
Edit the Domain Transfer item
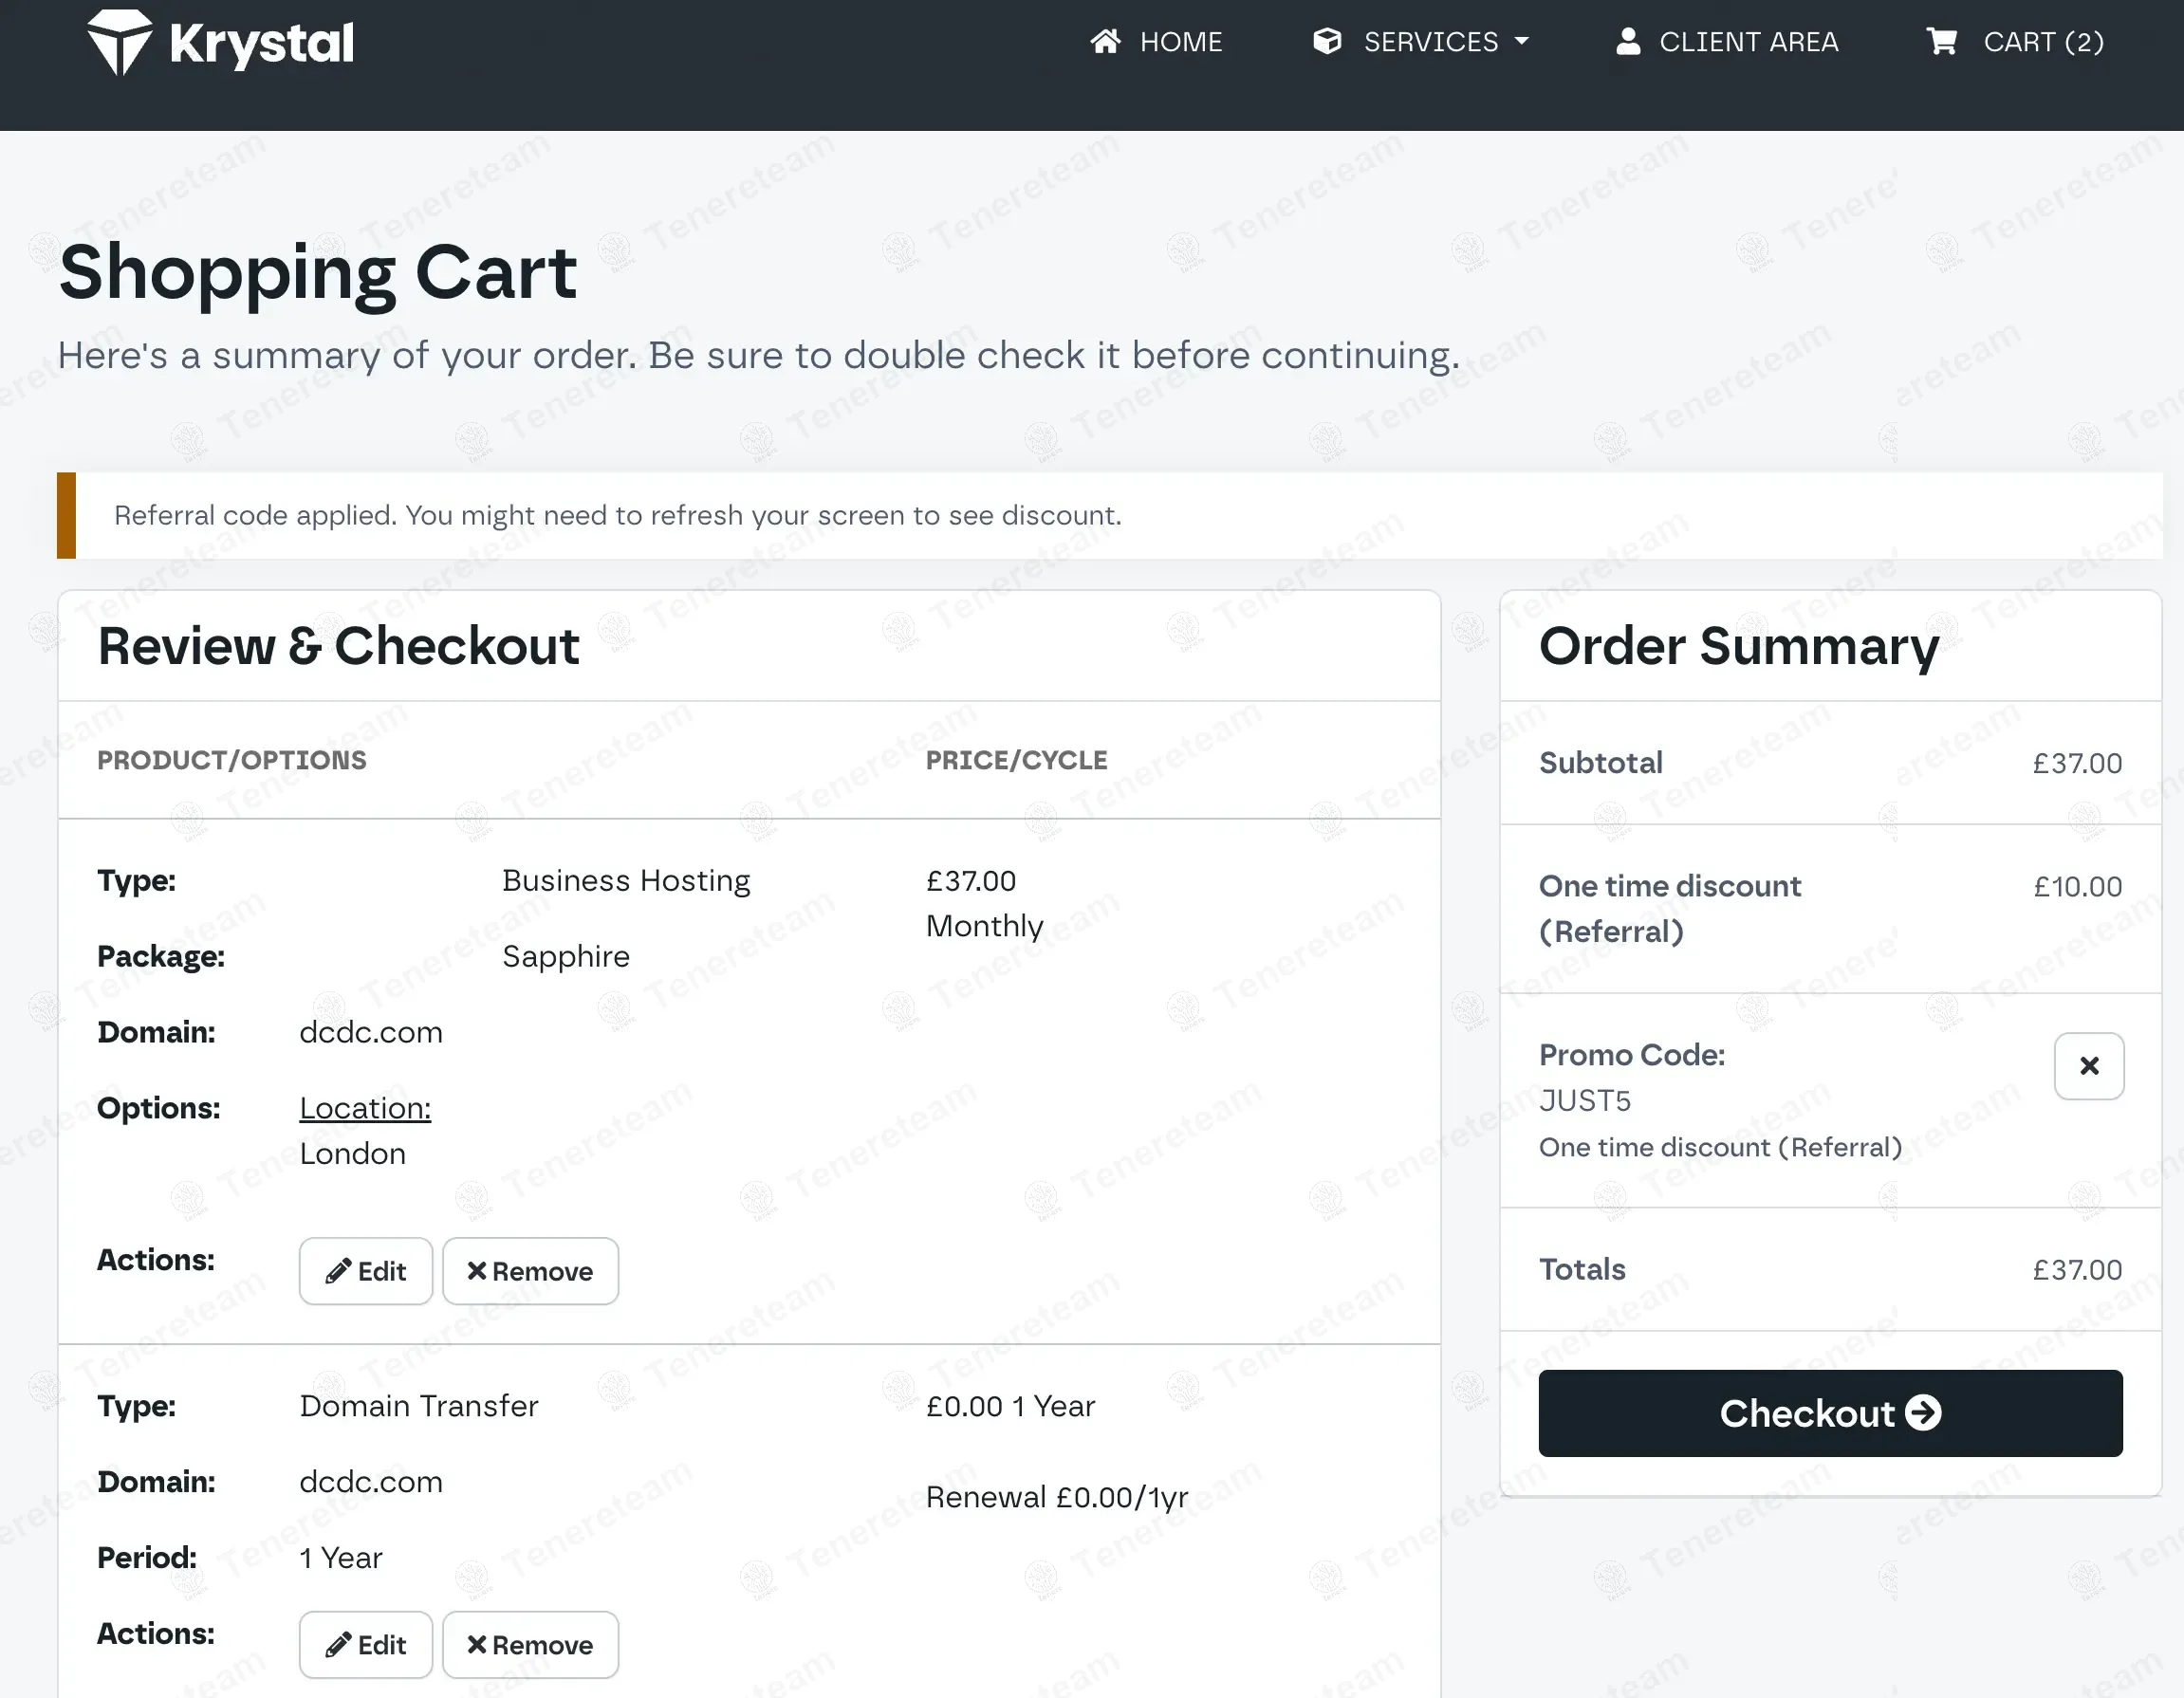(x=366, y=1644)
